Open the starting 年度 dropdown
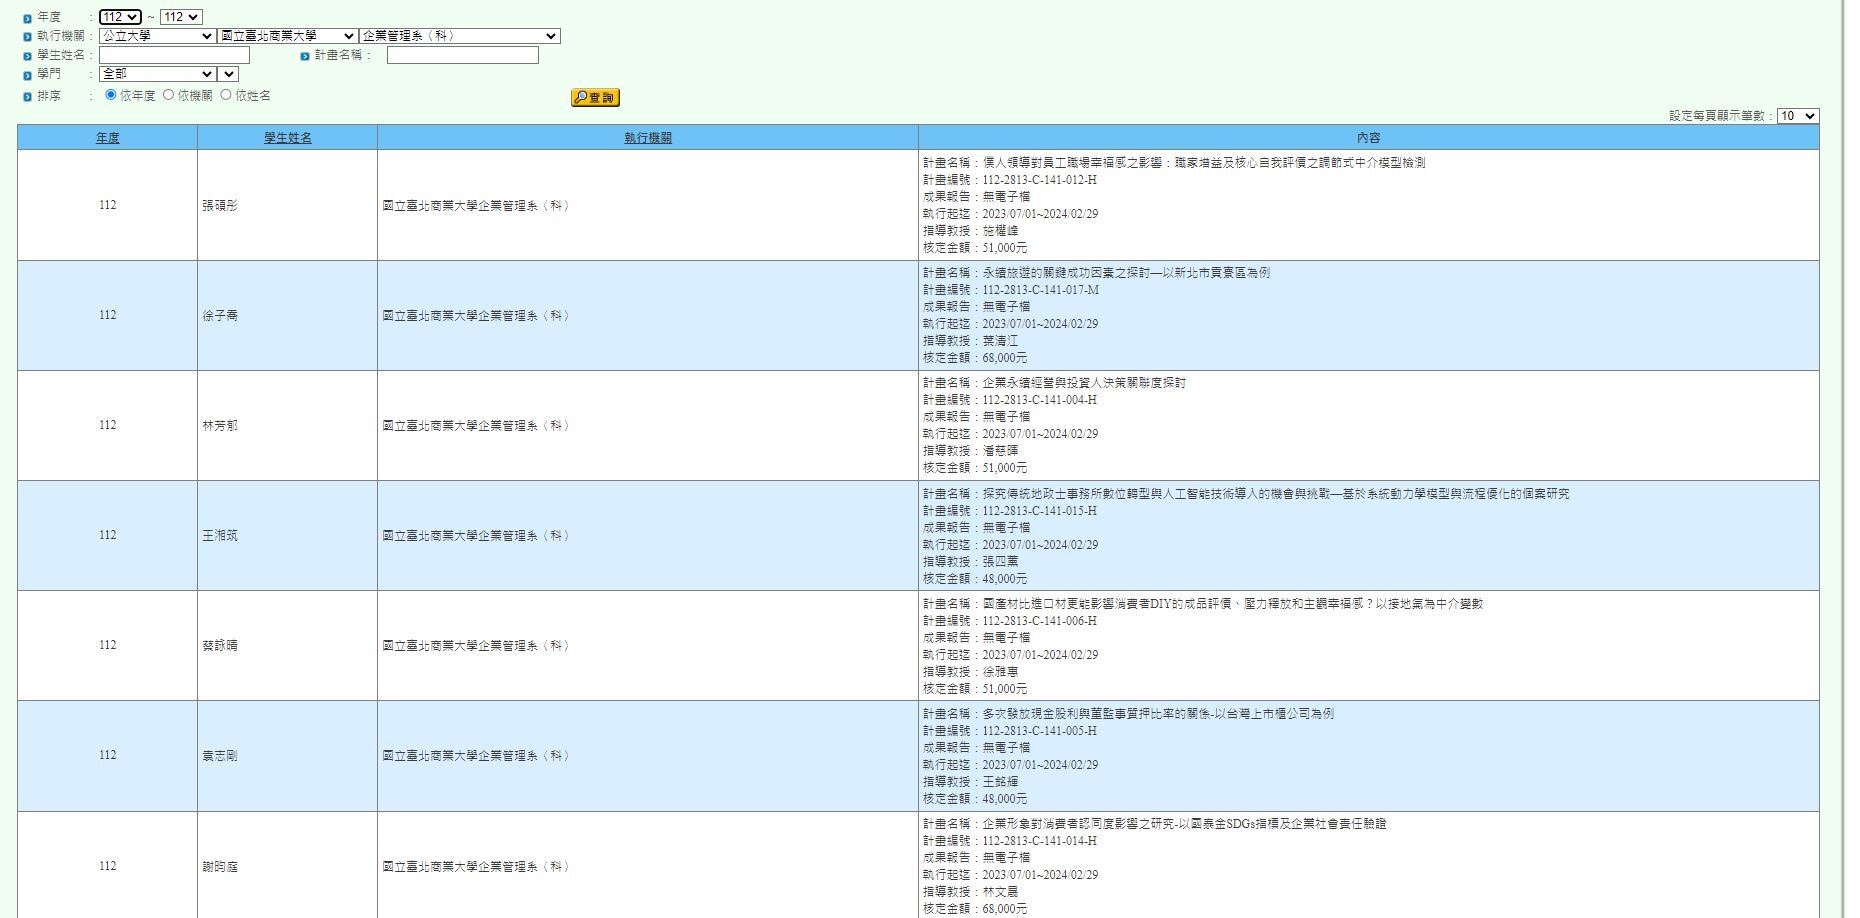The height and width of the screenshot is (918, 1860). 120,17
